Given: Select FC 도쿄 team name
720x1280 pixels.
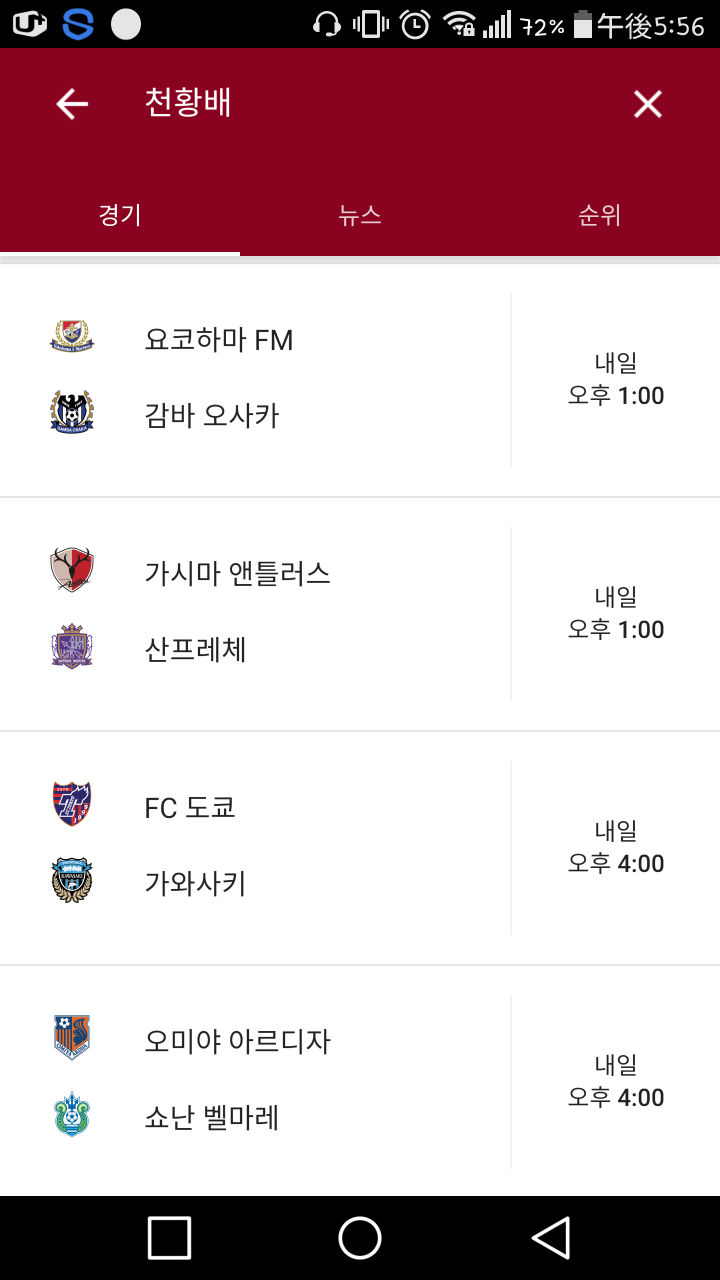Looking at the screenshot, I should pos(190,808).
